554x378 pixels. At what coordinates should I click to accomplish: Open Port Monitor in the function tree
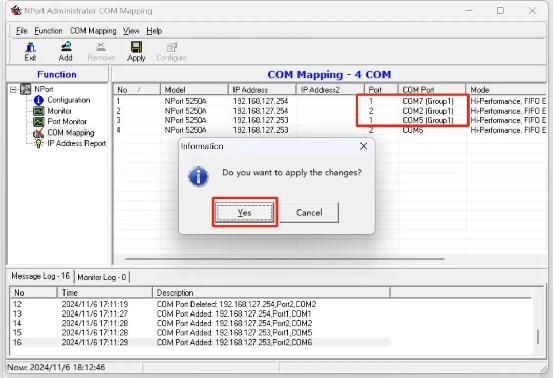coord(67,122)
